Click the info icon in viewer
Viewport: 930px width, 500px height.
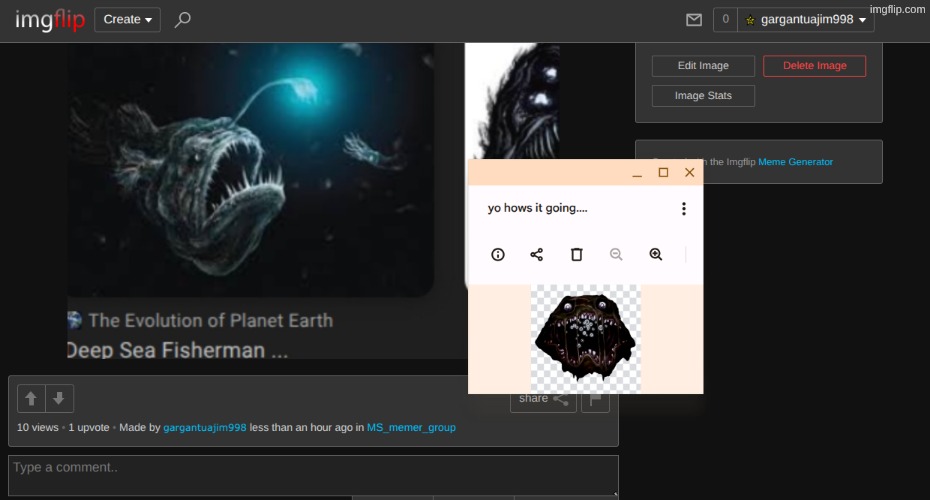click(498, 255)
